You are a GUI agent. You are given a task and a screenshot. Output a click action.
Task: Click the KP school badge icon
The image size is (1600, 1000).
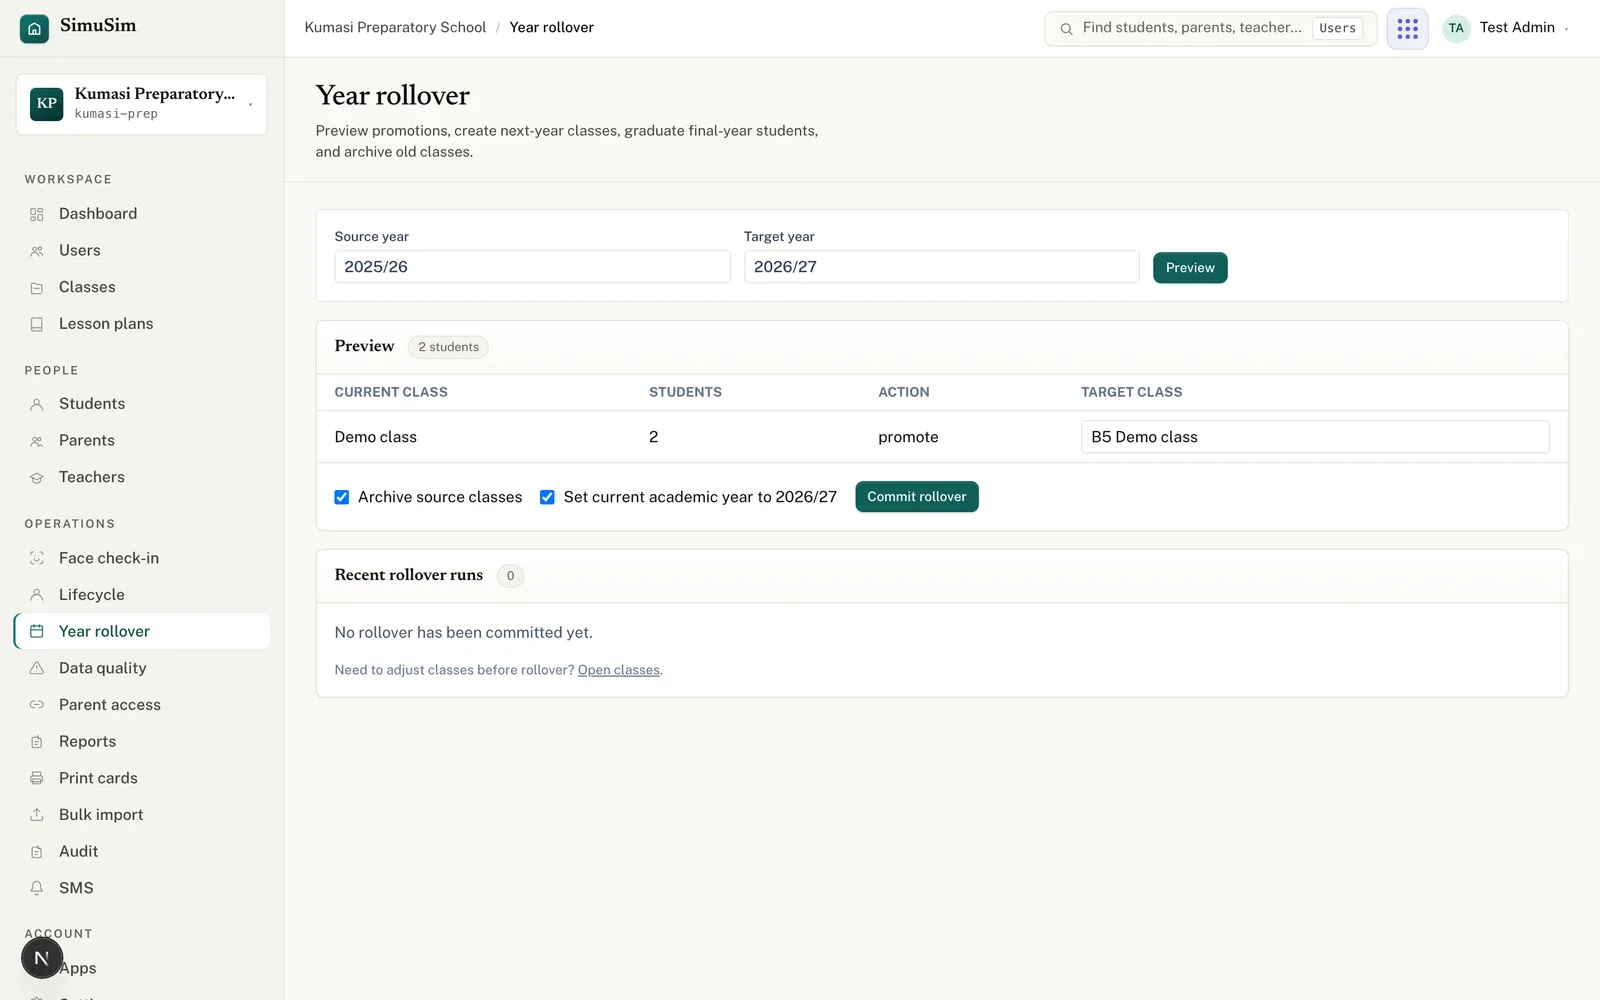(x=46, y=104)
